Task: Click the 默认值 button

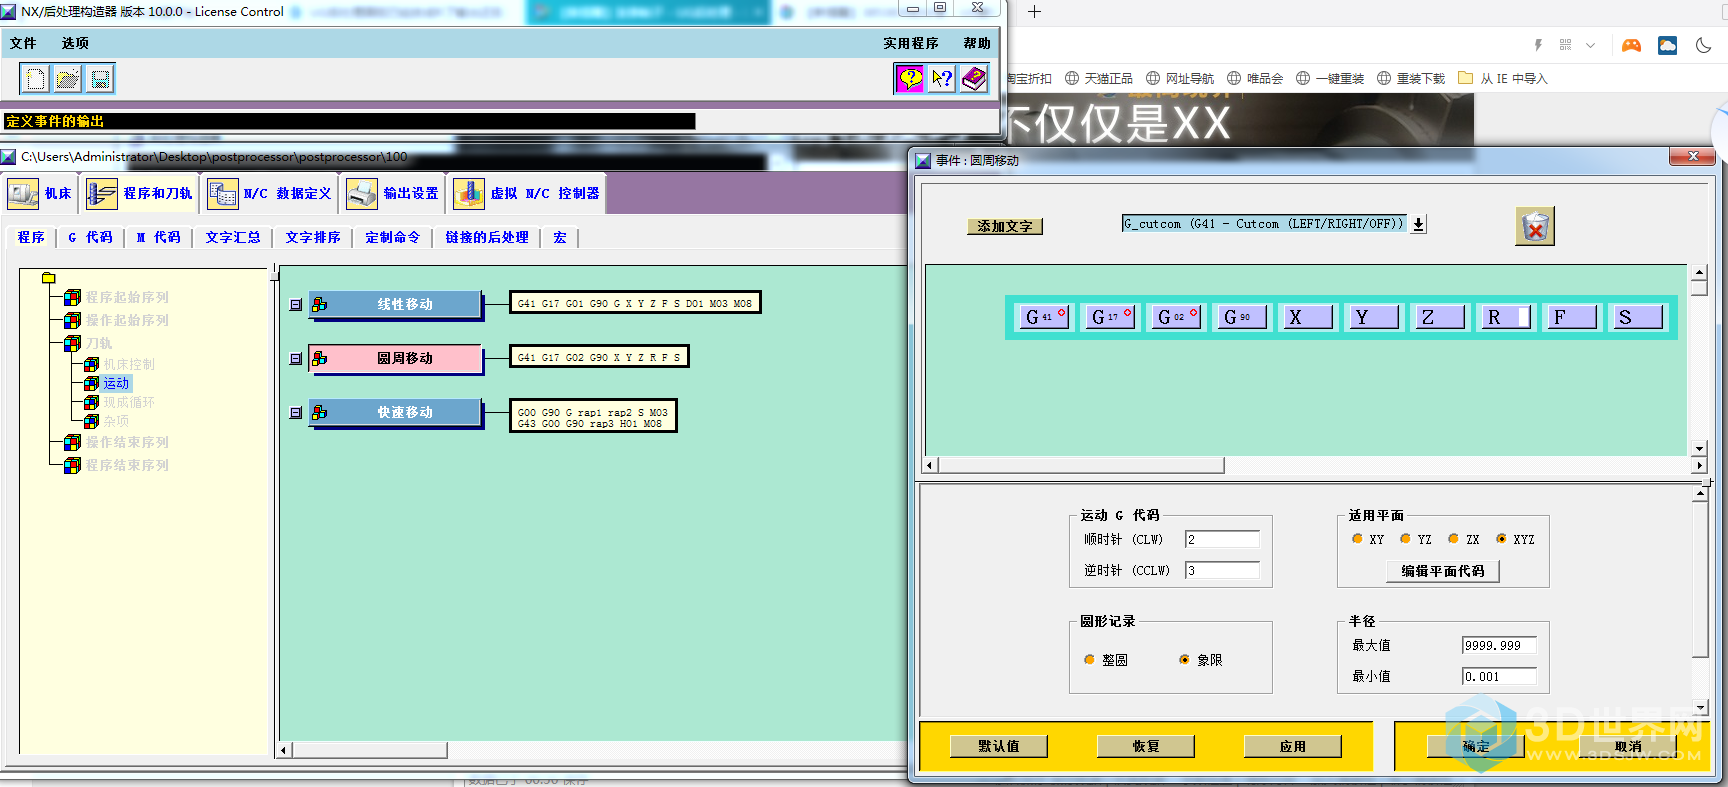Action: 999,746
